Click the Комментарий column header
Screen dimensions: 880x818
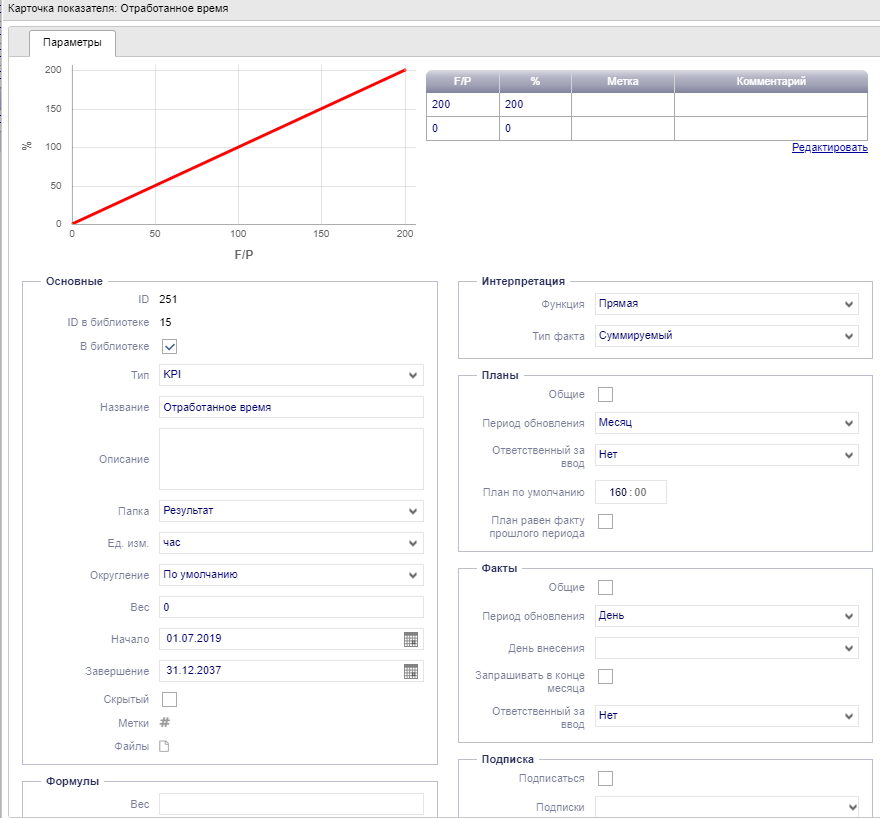770,82
